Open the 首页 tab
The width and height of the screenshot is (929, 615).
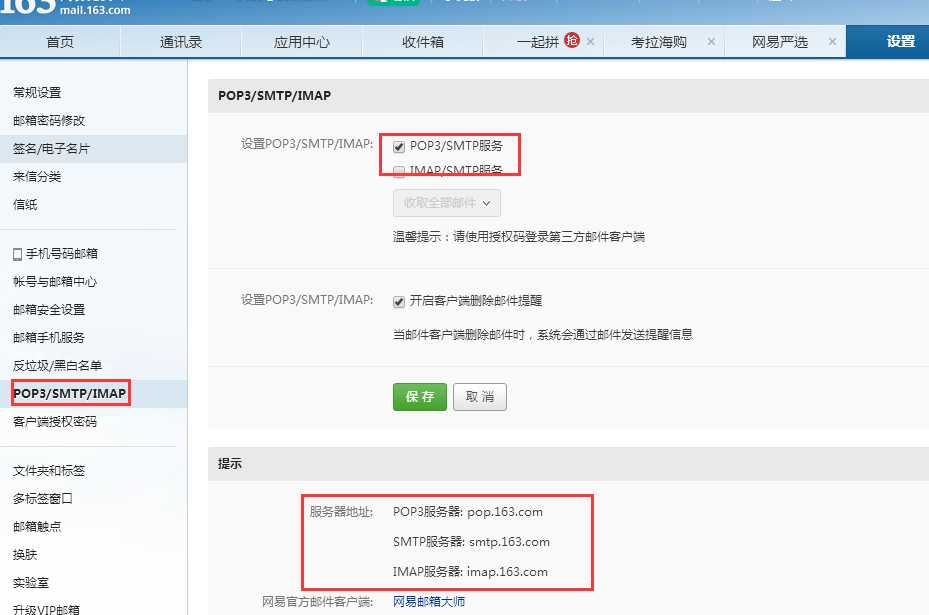[60, 42]
